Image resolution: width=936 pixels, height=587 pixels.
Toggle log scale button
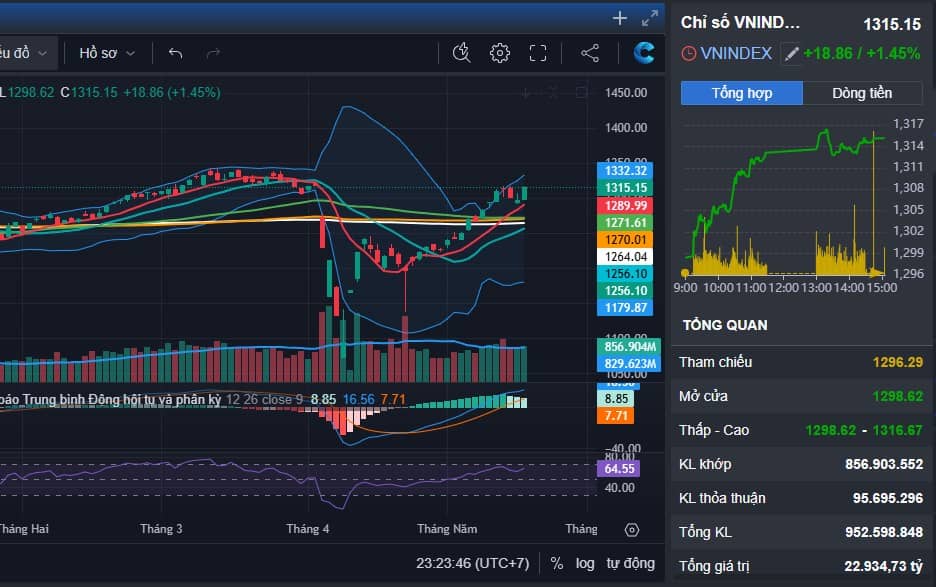click(x=585, y=563)
